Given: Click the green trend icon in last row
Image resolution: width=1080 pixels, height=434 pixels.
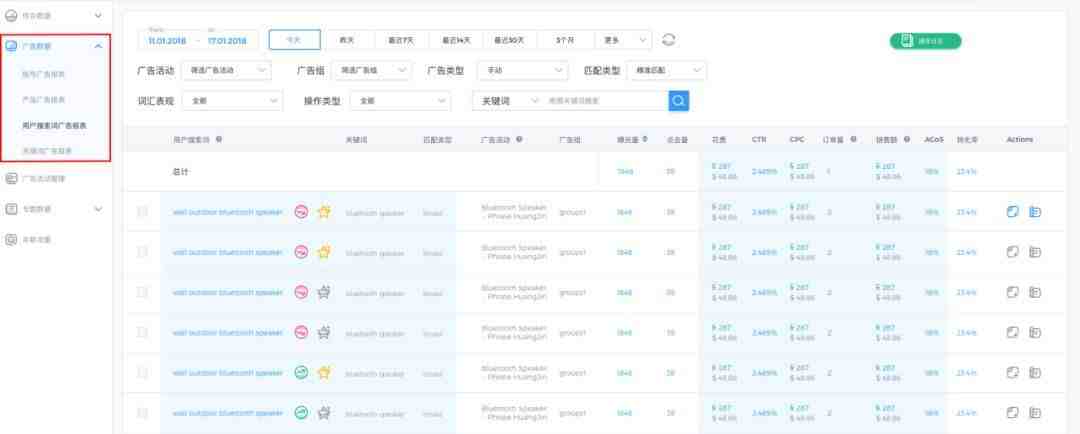Looking at the screenshot, I should [x=300, y=412].
